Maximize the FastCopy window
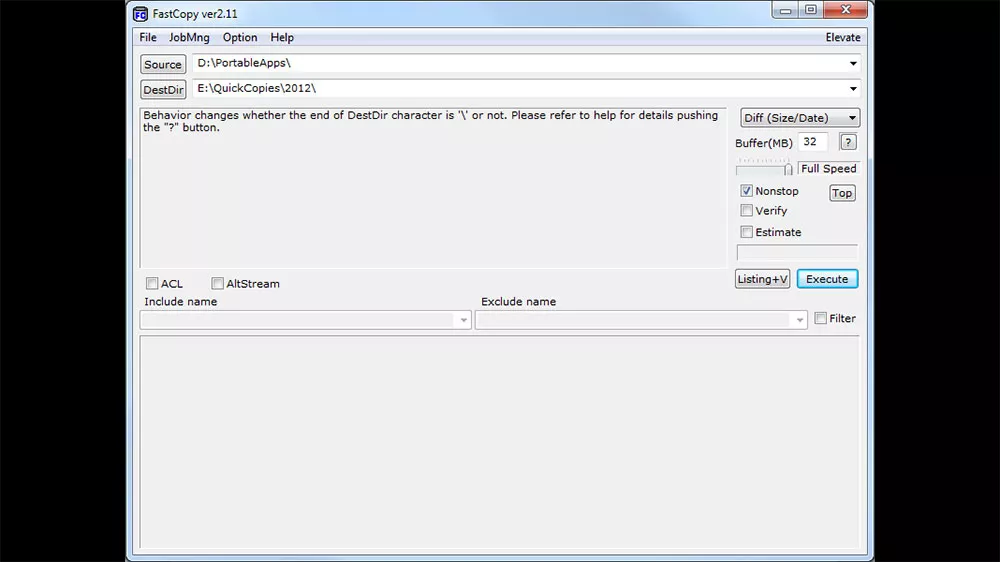Viewport: 1000px width, 562px height. pos(811,10)
